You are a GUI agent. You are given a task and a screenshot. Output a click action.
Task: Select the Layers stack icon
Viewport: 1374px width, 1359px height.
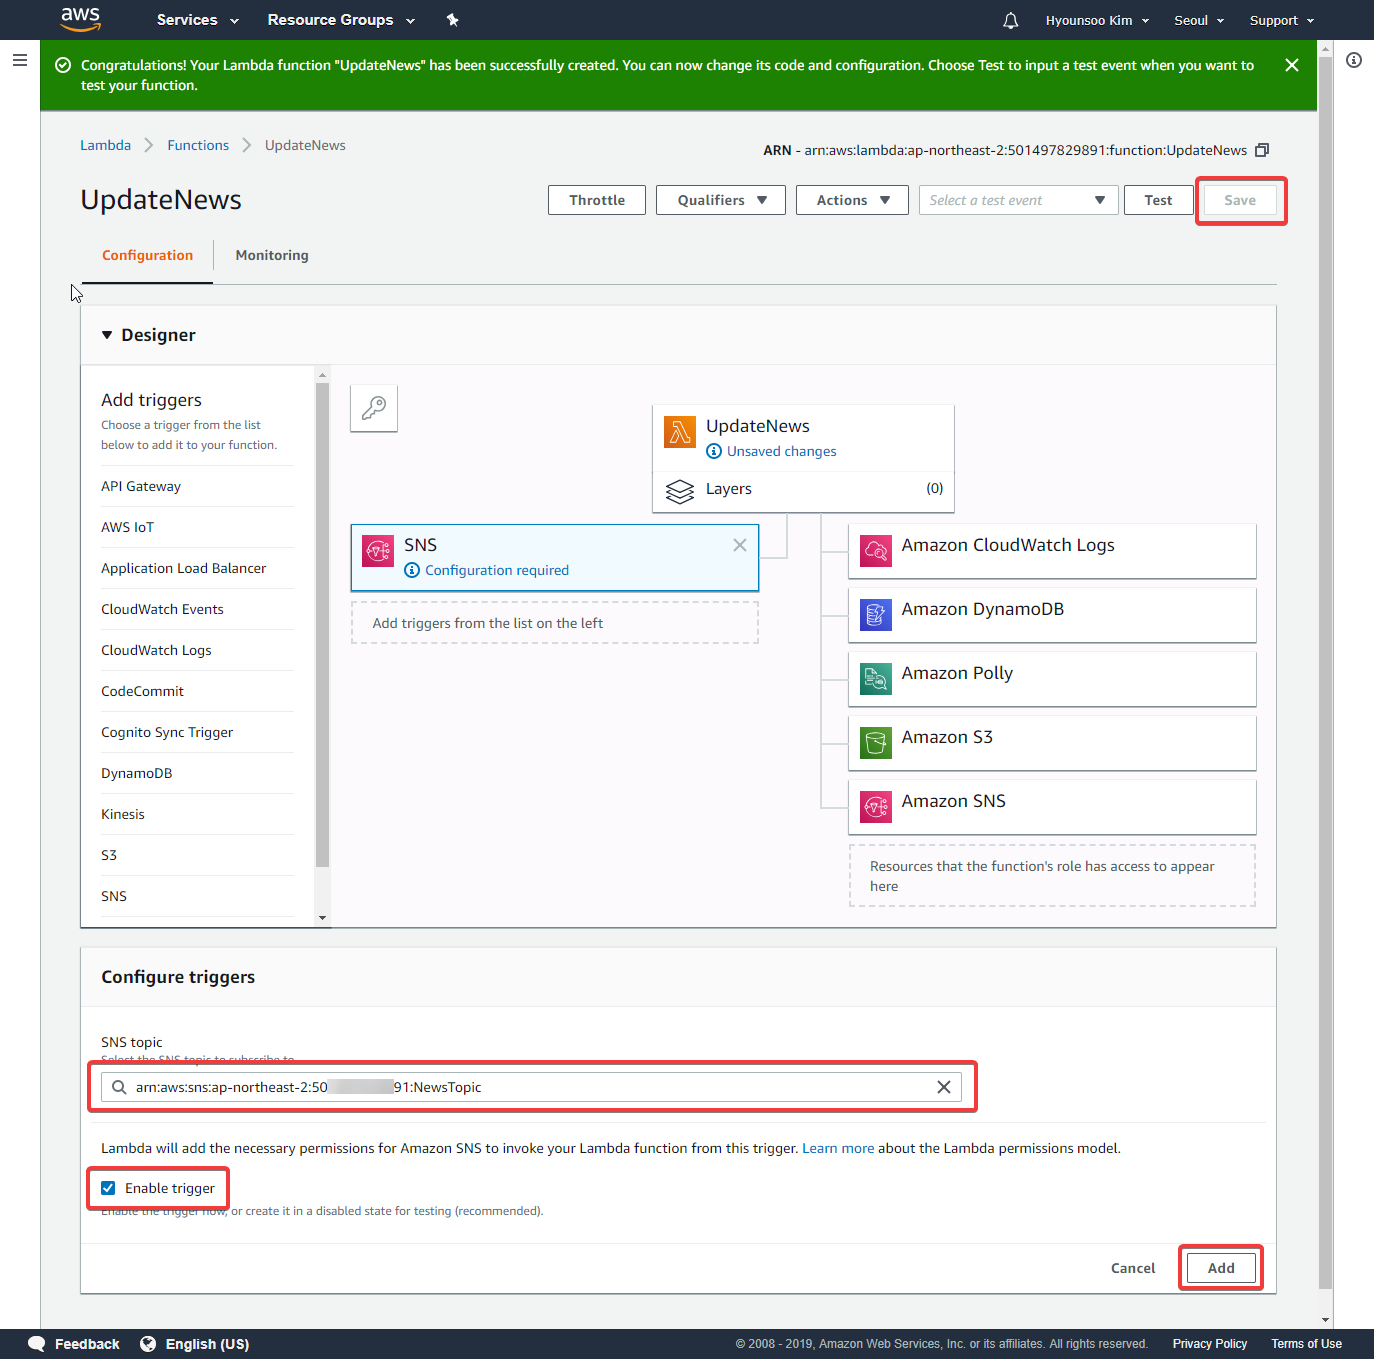680,491
